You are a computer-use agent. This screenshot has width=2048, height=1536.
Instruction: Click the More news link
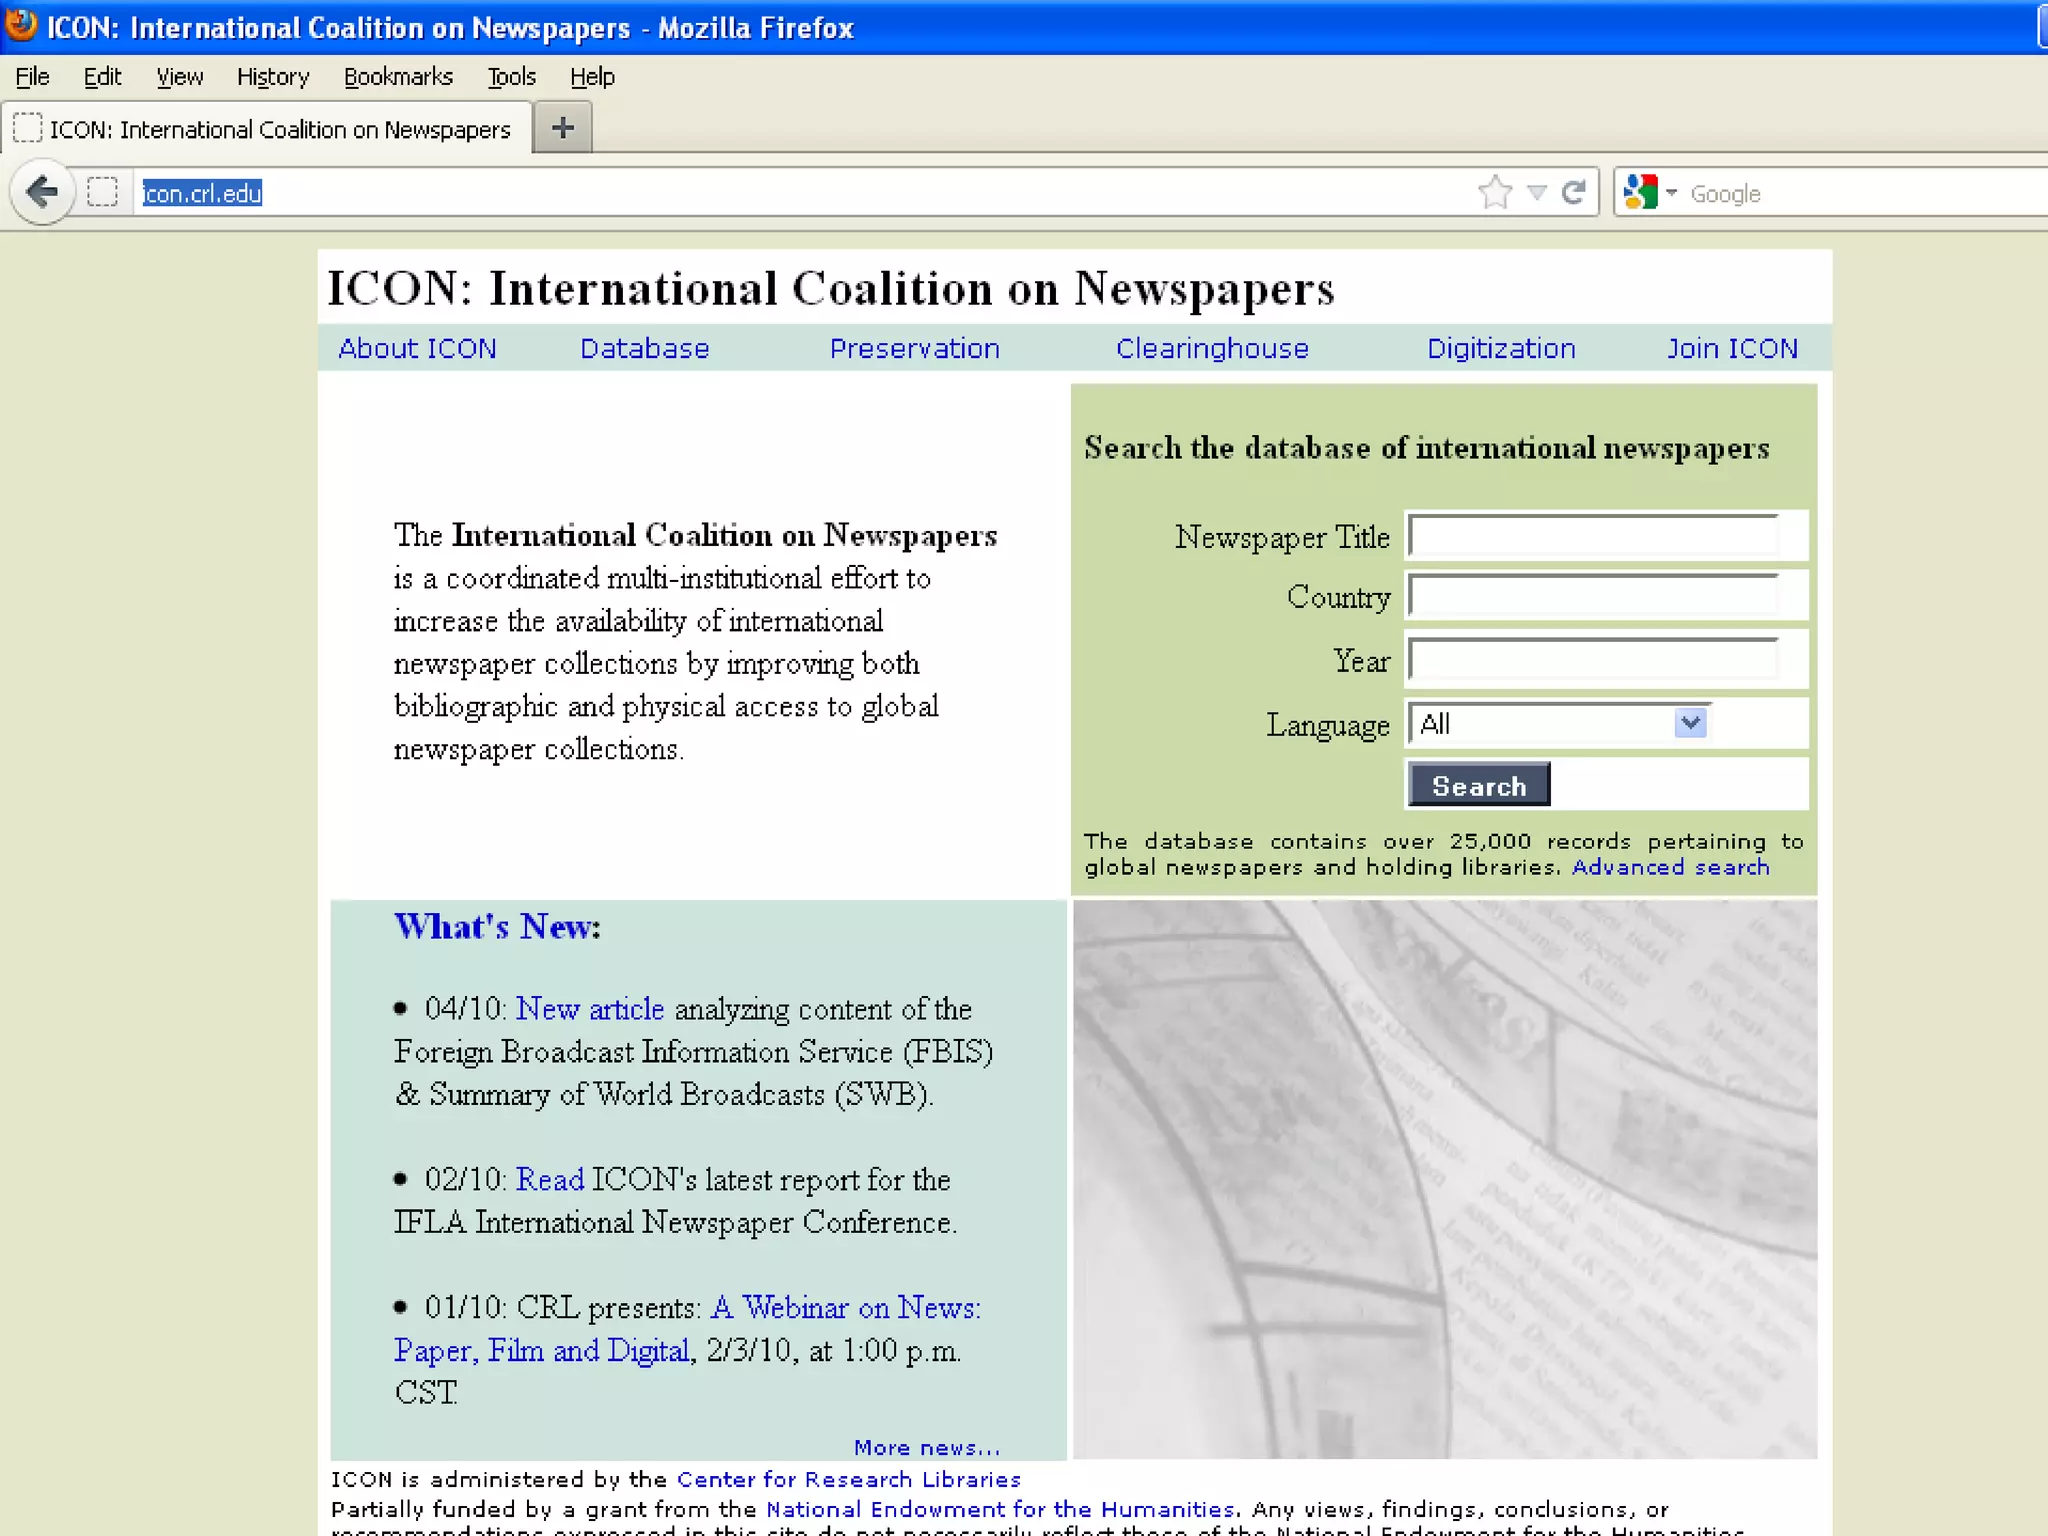coord(926,1447)
